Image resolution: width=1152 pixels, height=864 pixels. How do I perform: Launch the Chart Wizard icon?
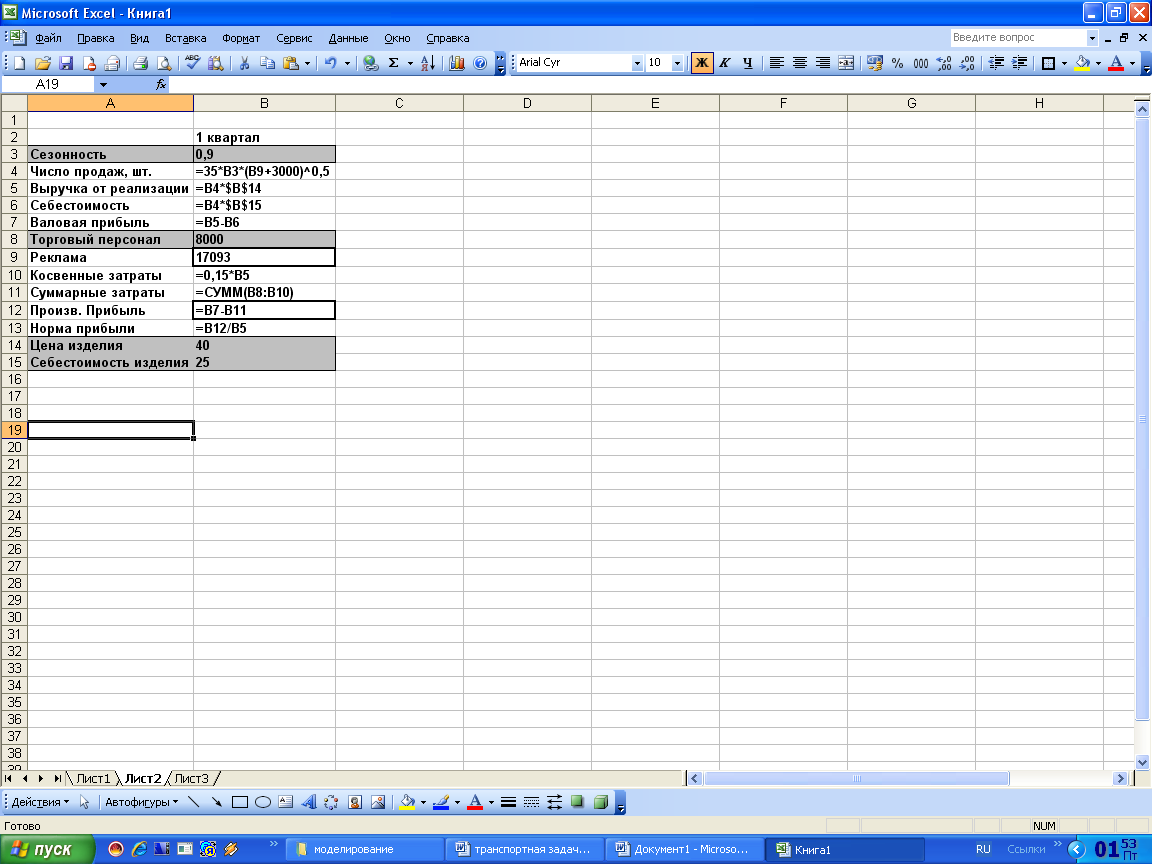pyautogui.click(x=457, y=63)
